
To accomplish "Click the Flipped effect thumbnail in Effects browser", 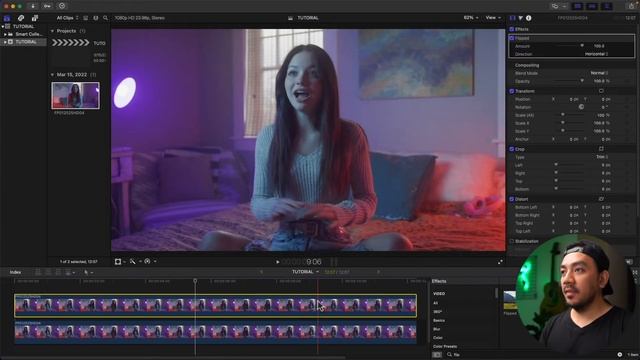I will tap(510, 300).
